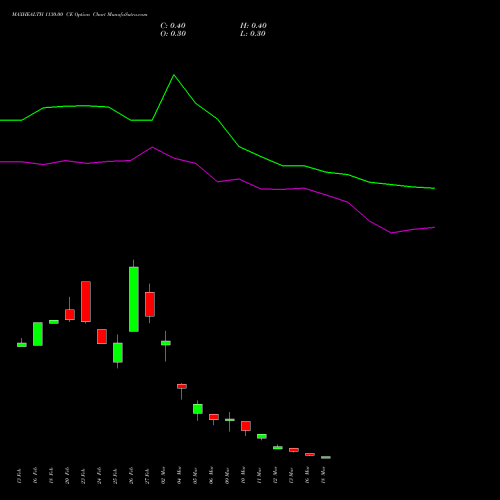Select the red candlestick for 27 Feb
Viewport: 500px width, 500px height.
[x=150, y=304]
